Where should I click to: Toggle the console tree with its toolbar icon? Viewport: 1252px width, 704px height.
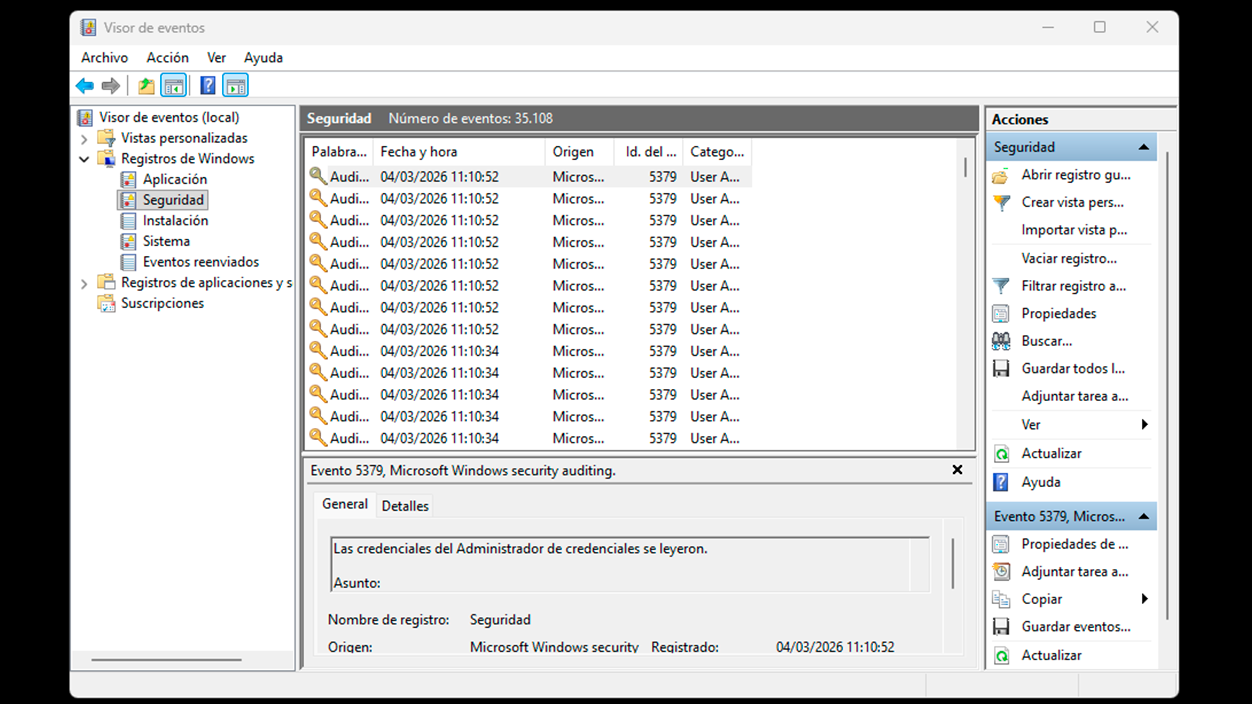click(x=173, y=85)
